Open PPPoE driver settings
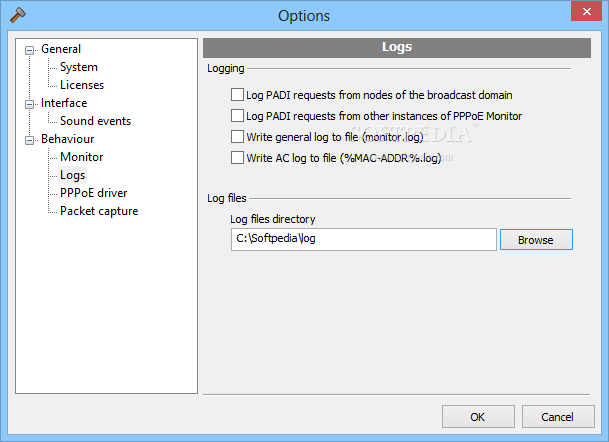609x442 pixels. point(93,193)
